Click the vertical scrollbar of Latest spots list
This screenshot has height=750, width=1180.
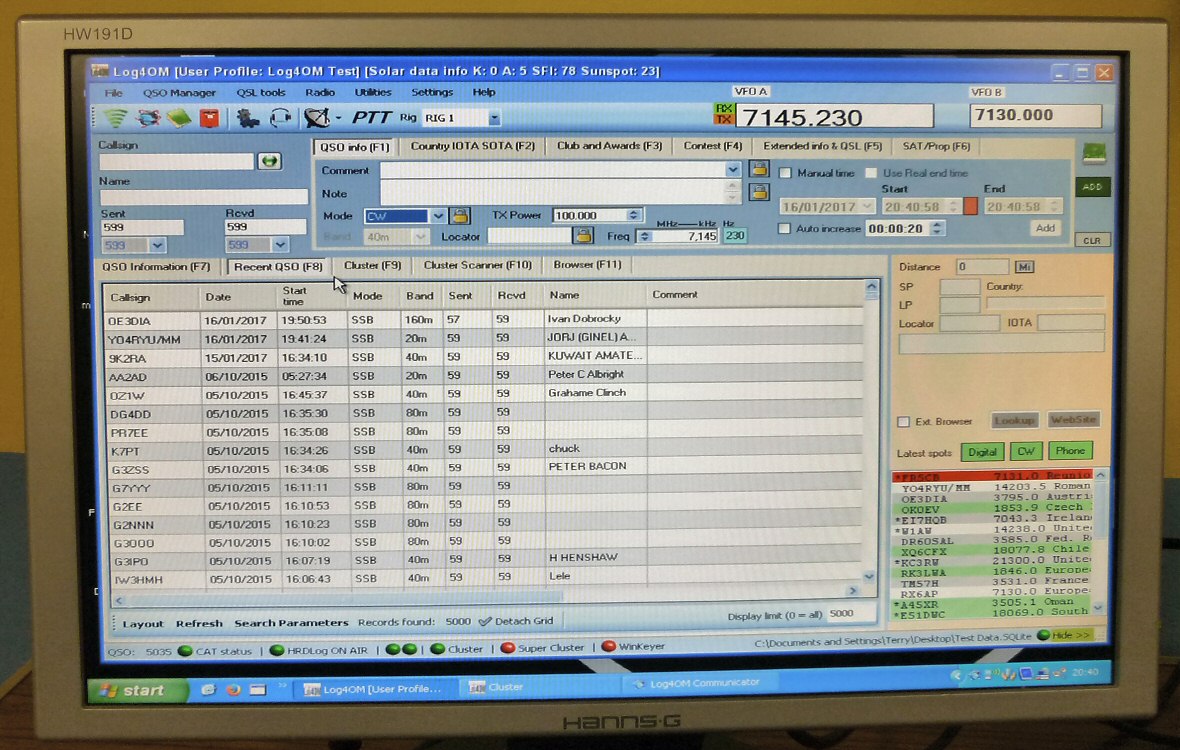click(x=1100, y=542)
